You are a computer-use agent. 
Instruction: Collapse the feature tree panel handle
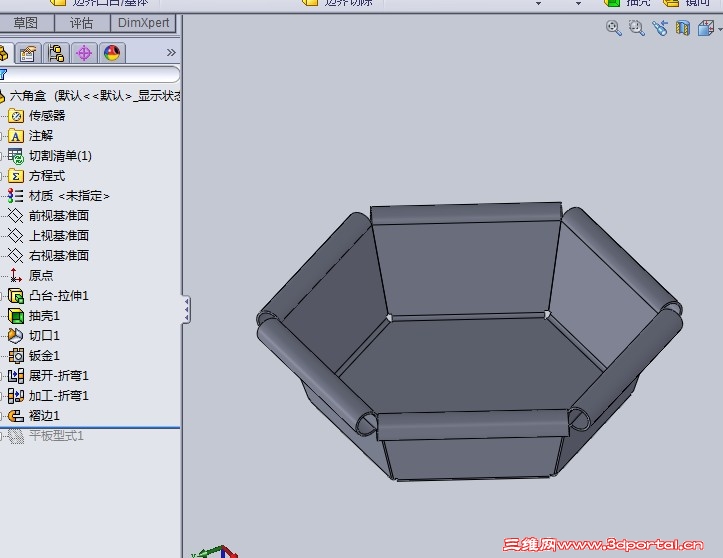click(186, 309)
